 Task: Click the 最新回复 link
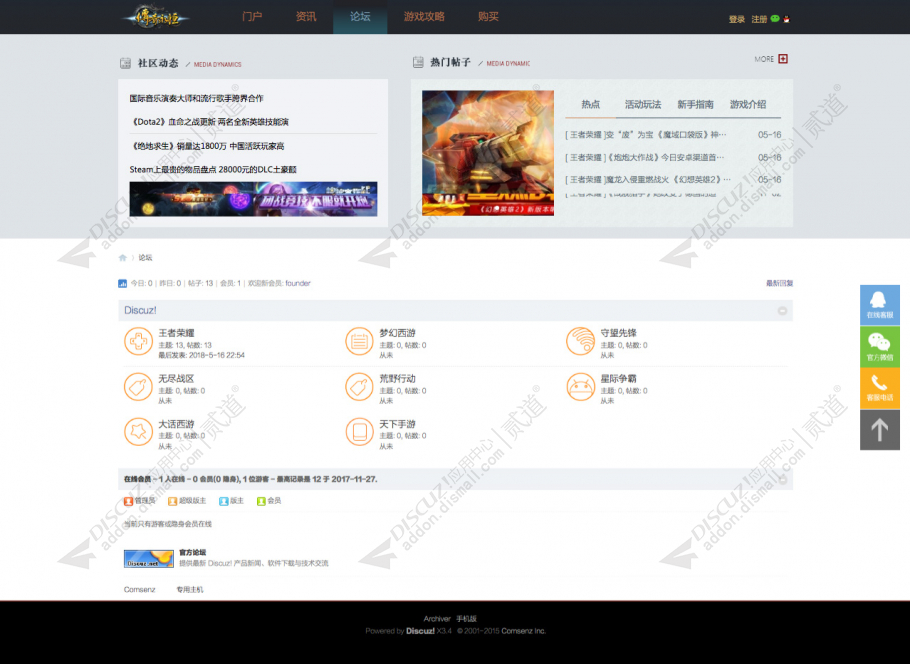click(x=779, y=283)
